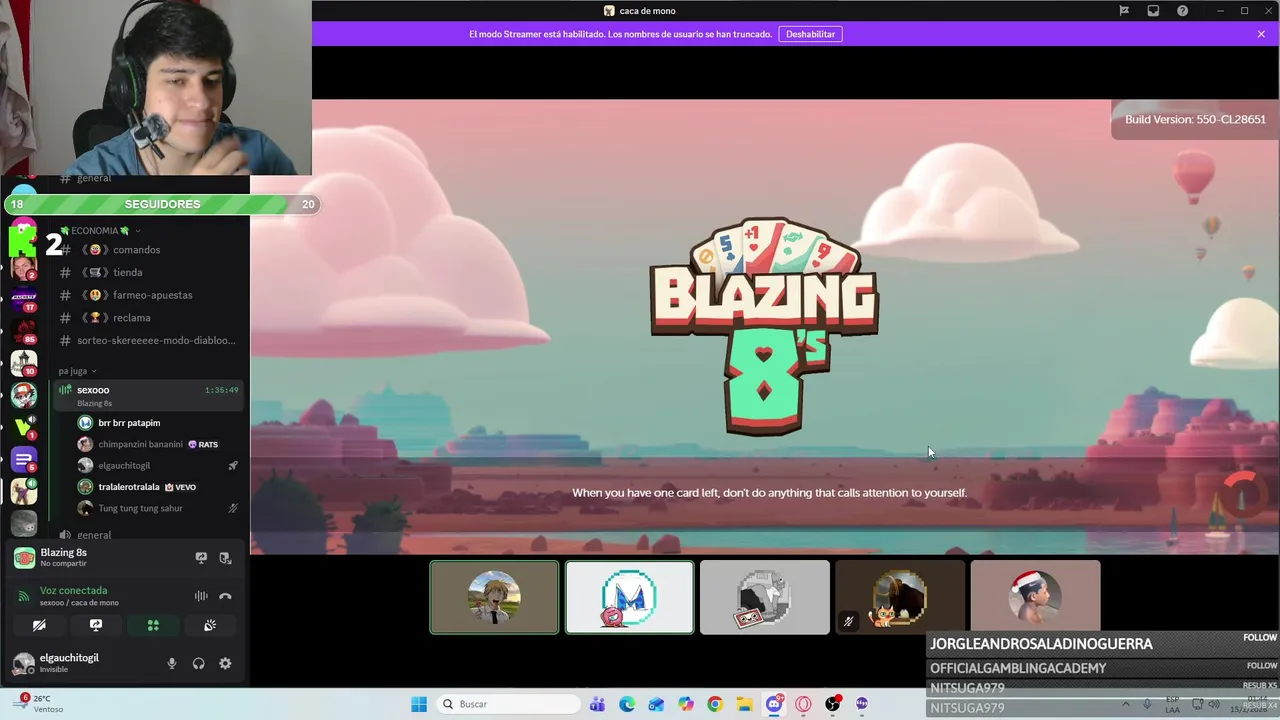Start screen share button
The width and height of the screenshot is (1280, 720).
pos(96,625)
